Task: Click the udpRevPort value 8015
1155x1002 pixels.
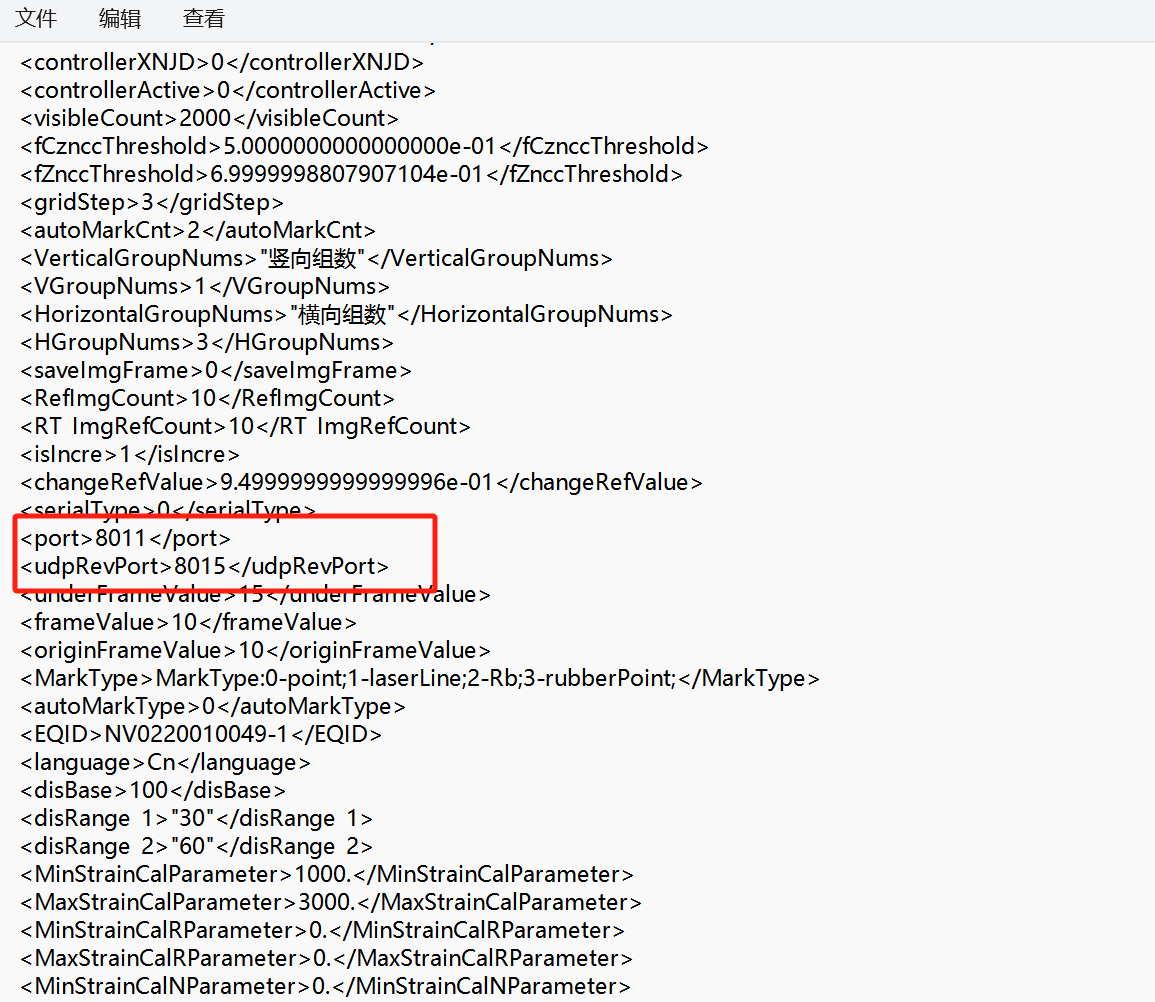Action: pos(200,566)
